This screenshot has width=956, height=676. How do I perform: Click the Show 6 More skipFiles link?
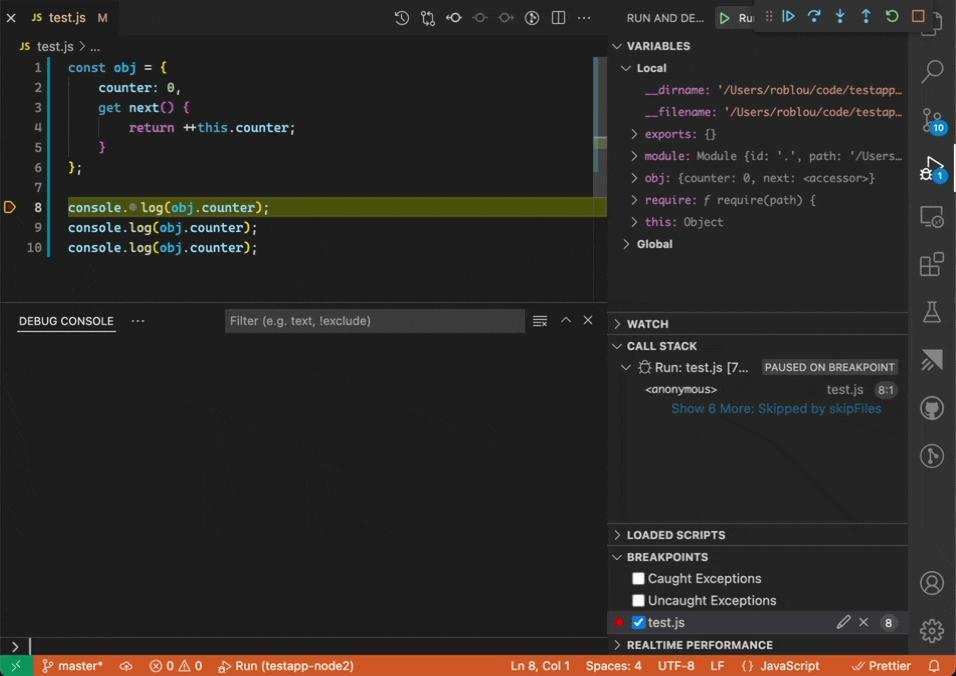[776, 408]
